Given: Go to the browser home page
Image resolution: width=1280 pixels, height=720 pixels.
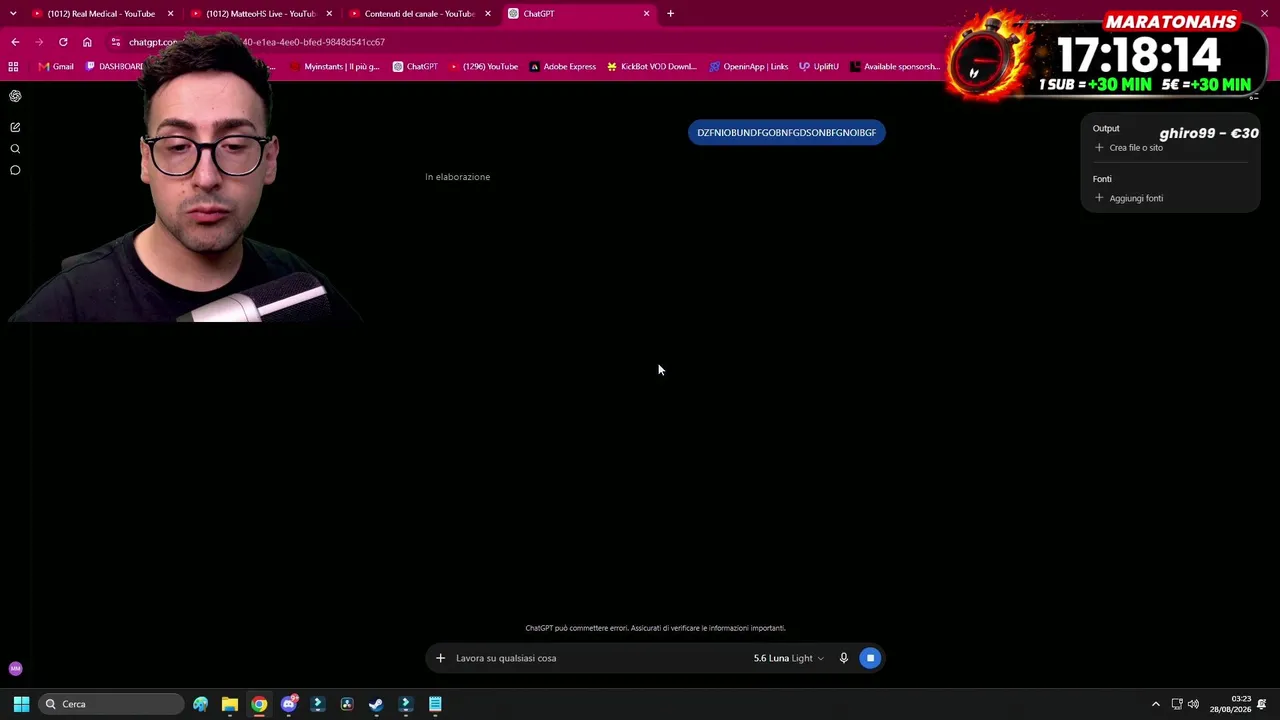Looking at the screenshot, I should (x=87, y=42).
